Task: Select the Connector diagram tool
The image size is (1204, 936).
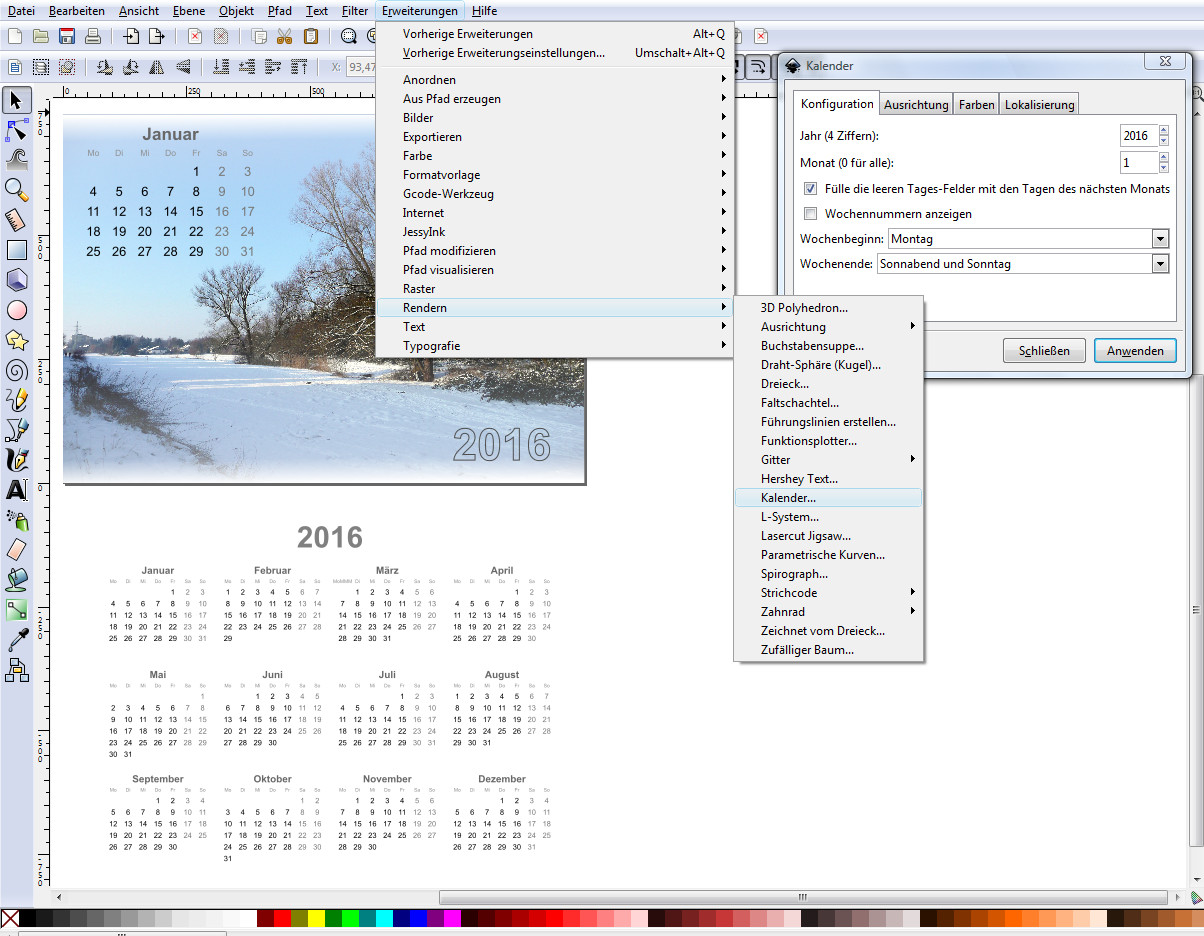Action: pyautogui.click(x=16, y=670)
